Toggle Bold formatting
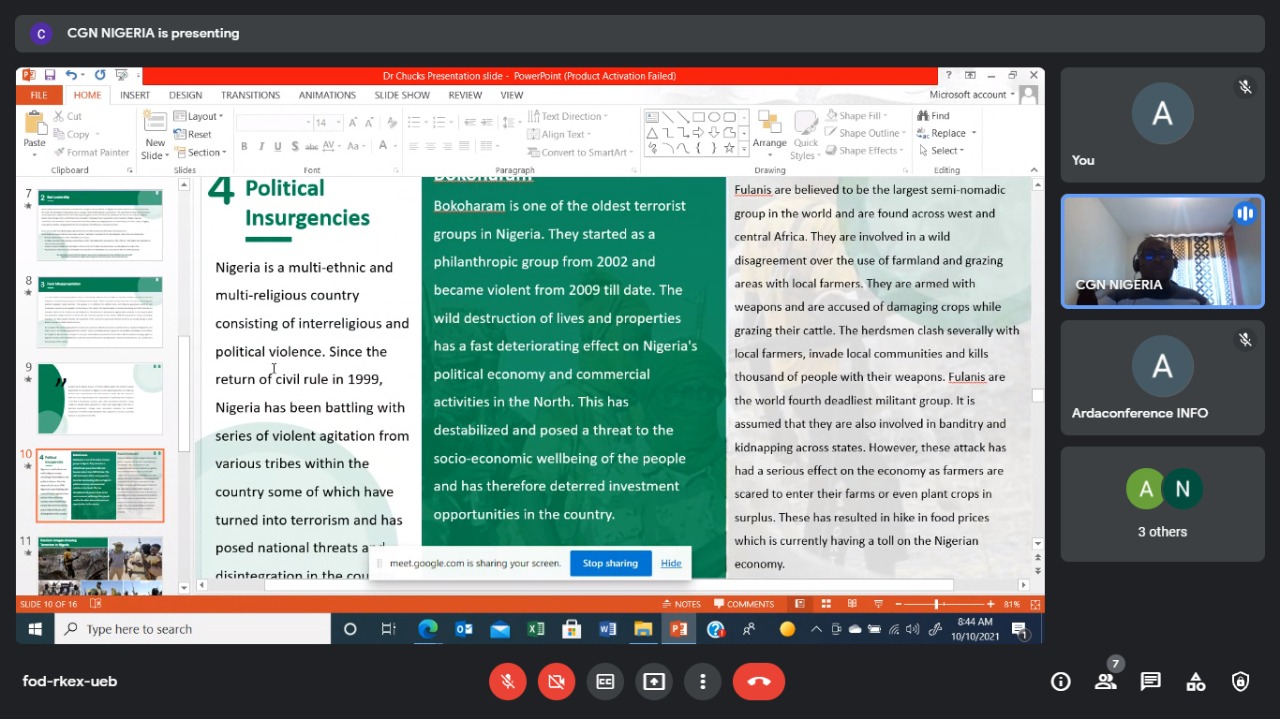Viewport: 1280px width, 719px height. click(x=245, y=146)
